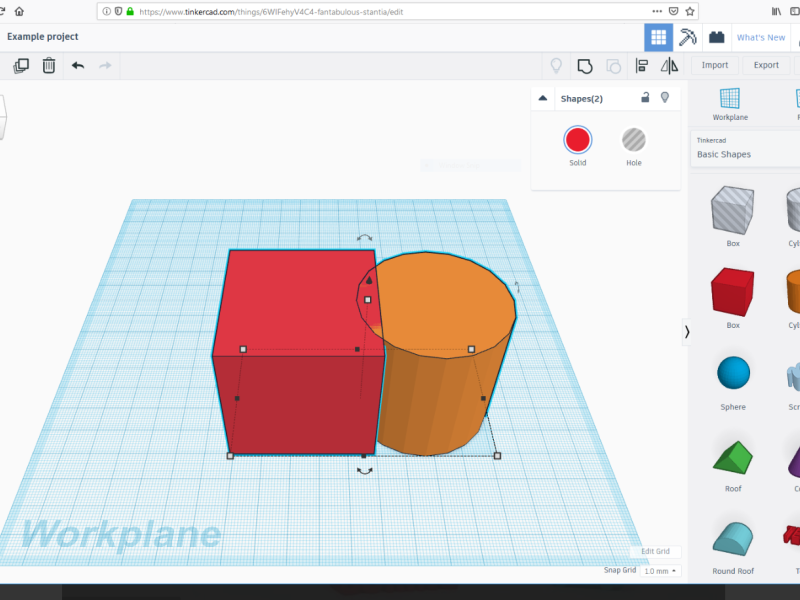
Task: Undo the last action
Action: [x=78, y=65]
